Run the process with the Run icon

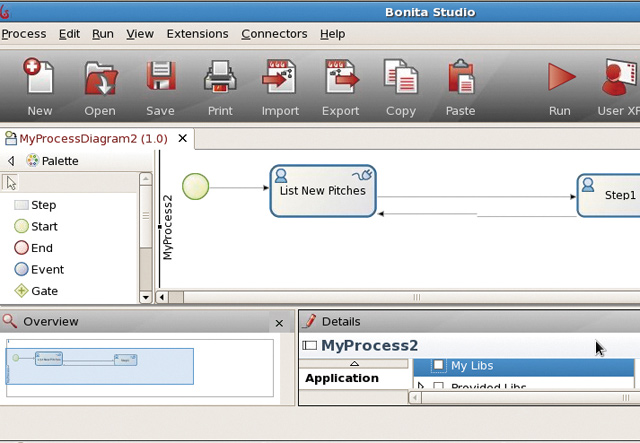tap(561, 76)
